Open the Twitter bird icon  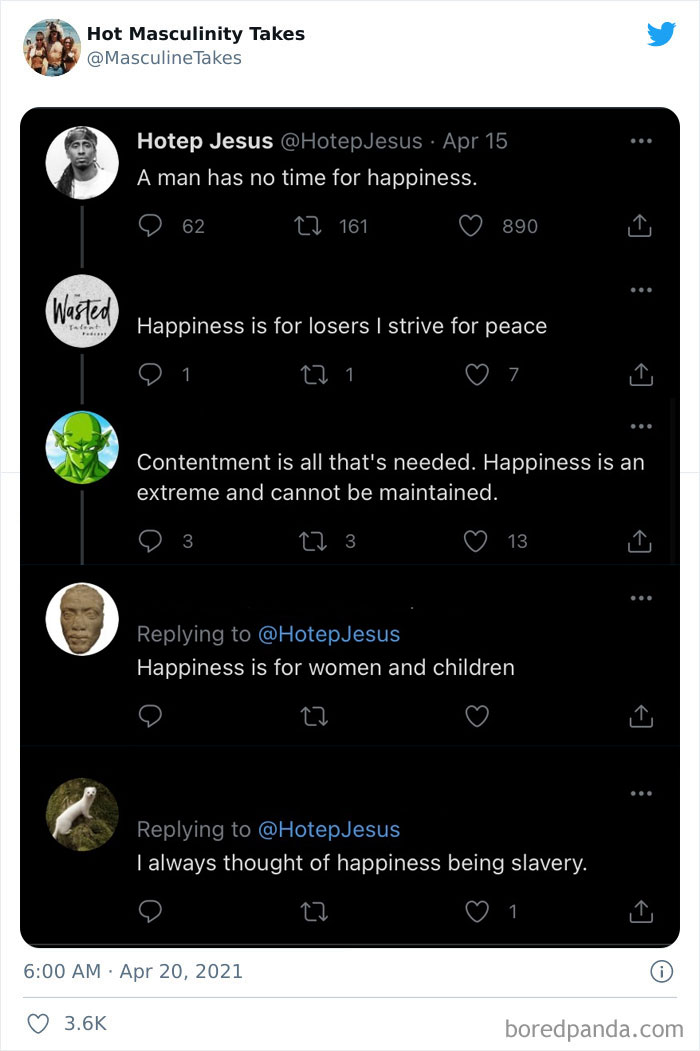click(662, 34)
